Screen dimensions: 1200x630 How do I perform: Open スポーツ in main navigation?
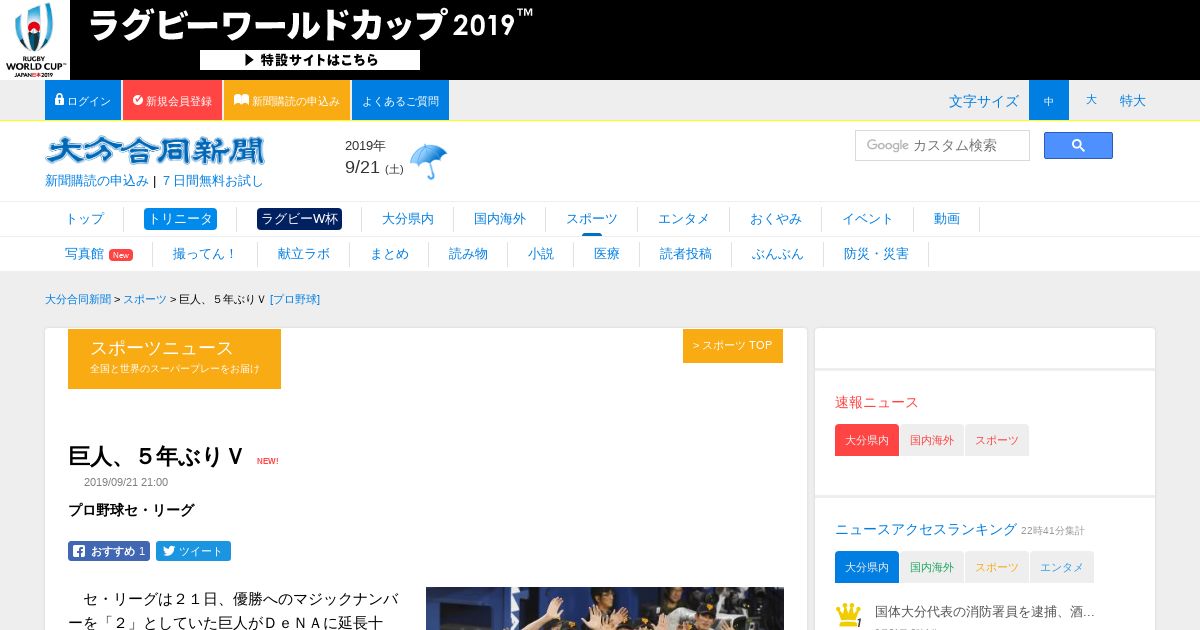click(592, 219)
